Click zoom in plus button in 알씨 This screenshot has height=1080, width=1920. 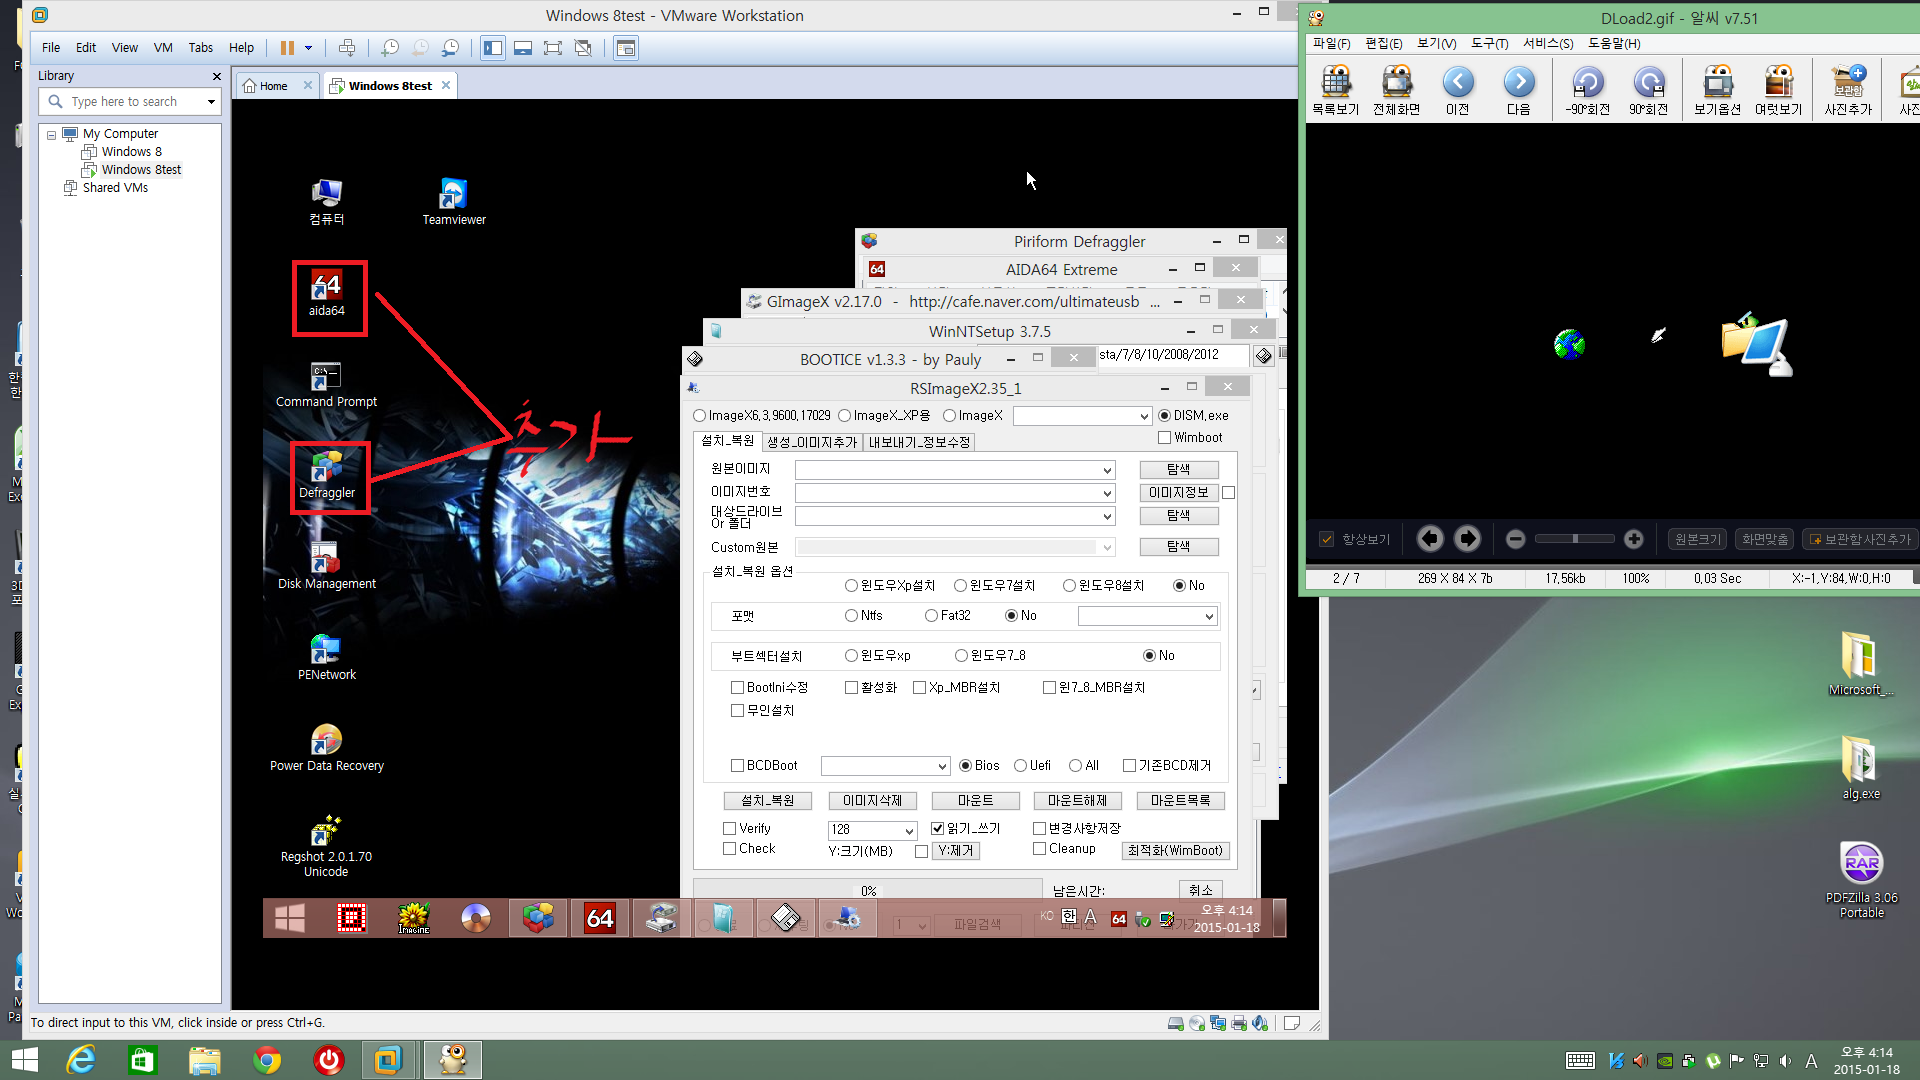click(1633, 539)
